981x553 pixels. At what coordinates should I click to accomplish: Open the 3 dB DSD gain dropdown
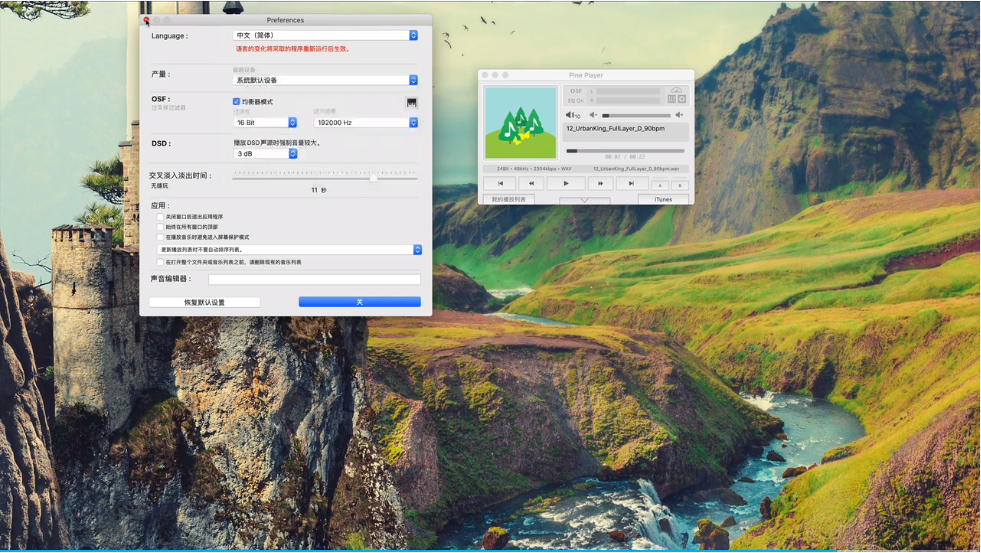click(x=265, y=153)
